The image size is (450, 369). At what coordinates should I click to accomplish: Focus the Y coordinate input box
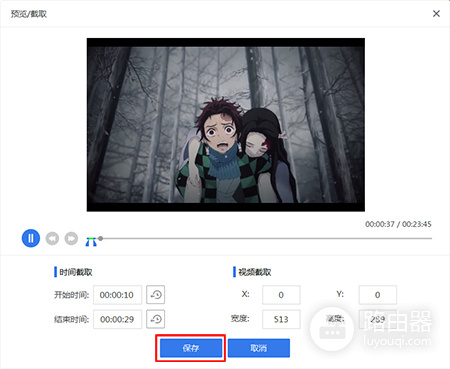378,295
